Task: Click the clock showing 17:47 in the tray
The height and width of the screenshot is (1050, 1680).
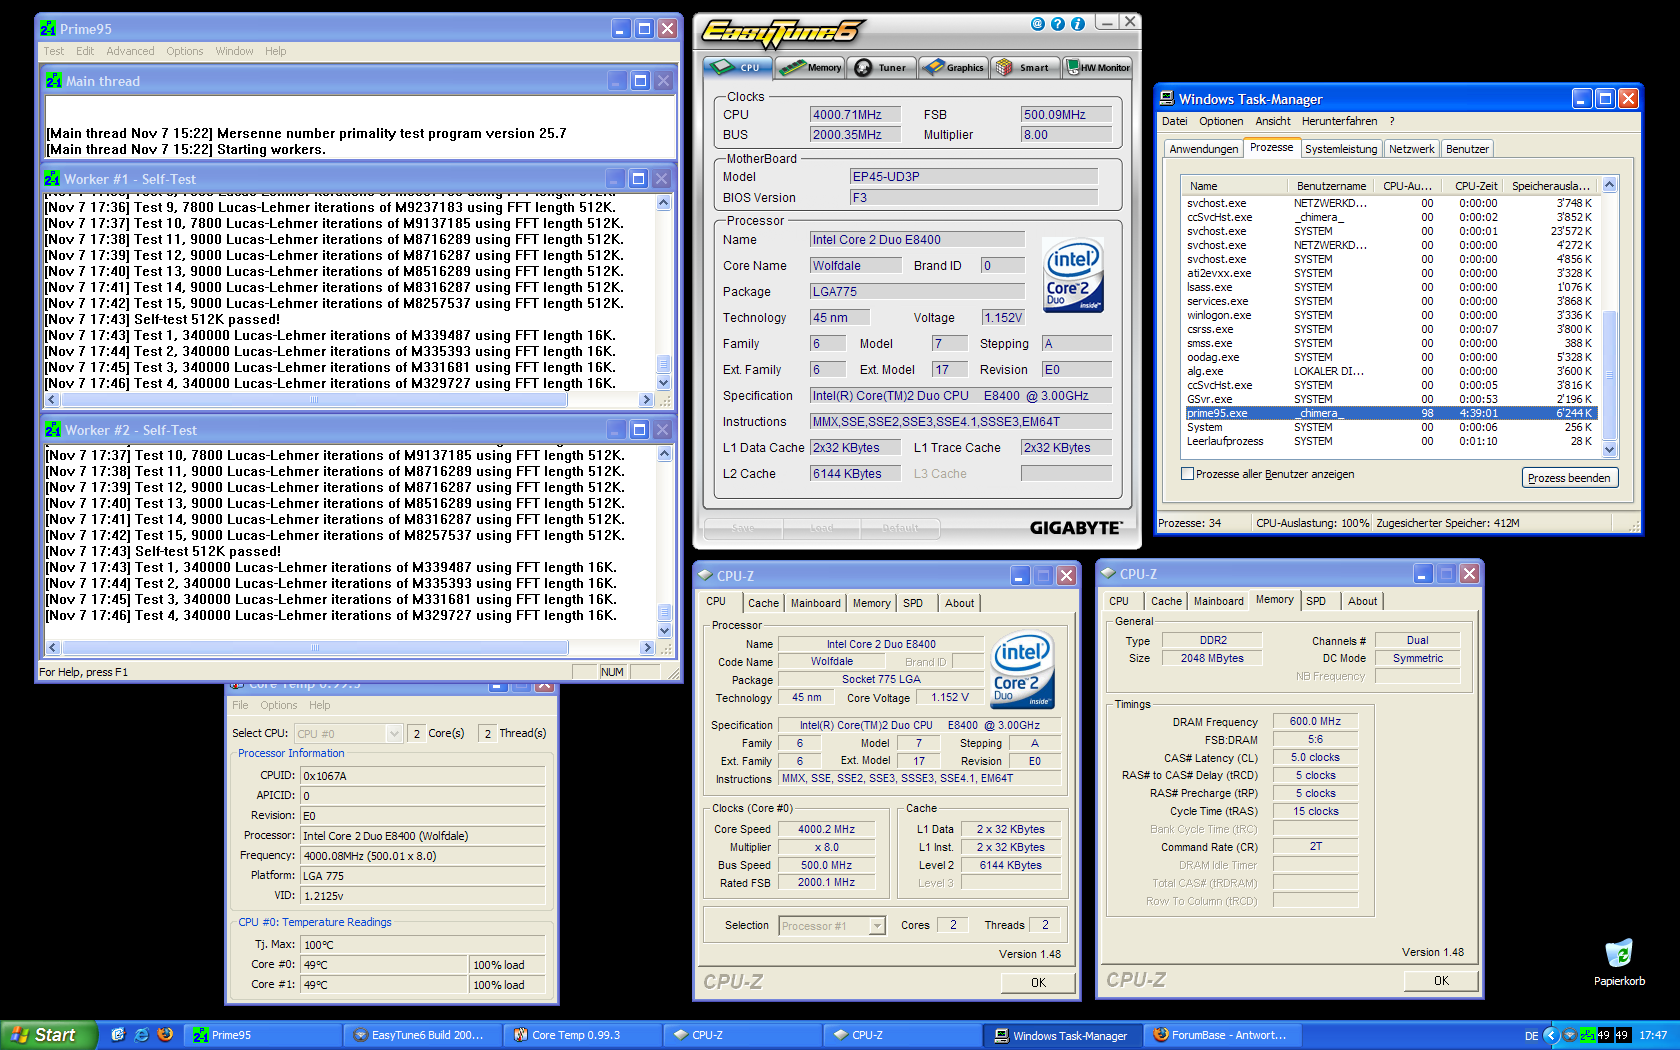Action: pos(1653,1036)
